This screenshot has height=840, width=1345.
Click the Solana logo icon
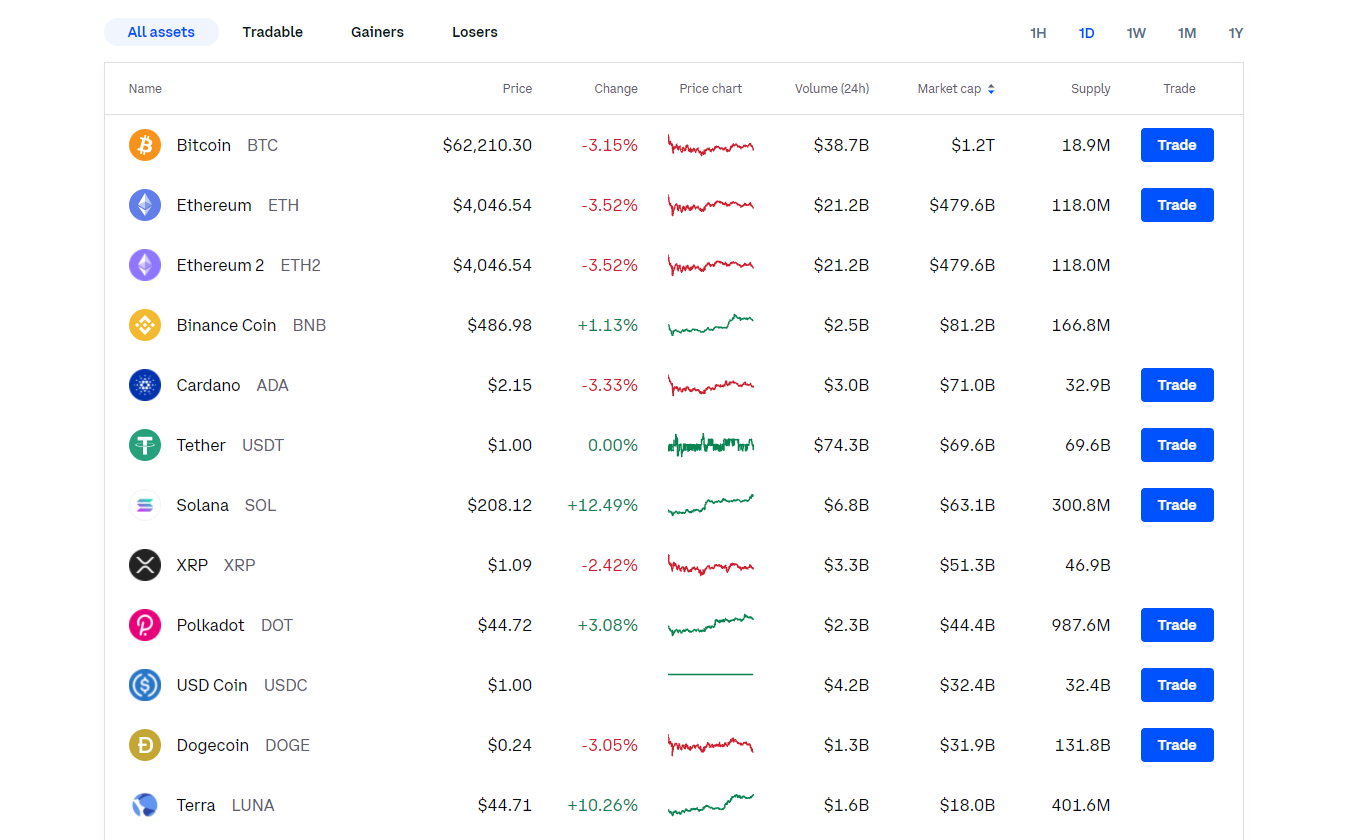145,505
